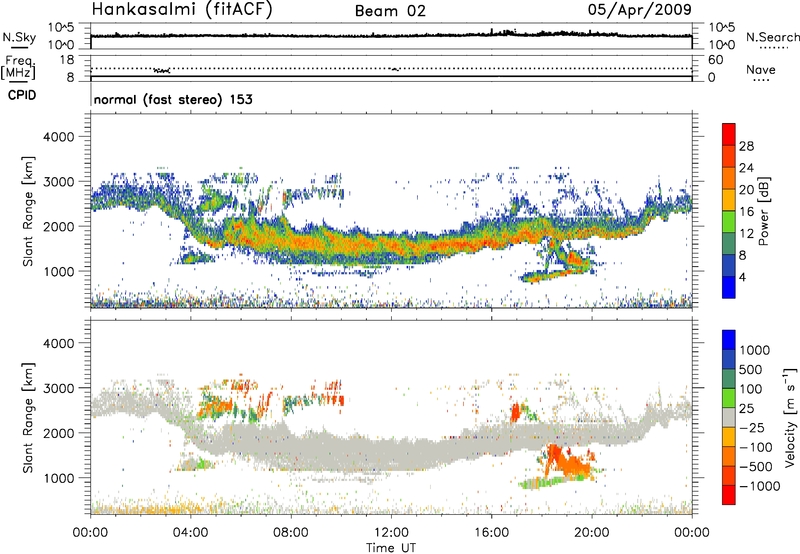Click the "N.Search" legend label
This screenshot has width=800, height=554.
tap(772, 37)
